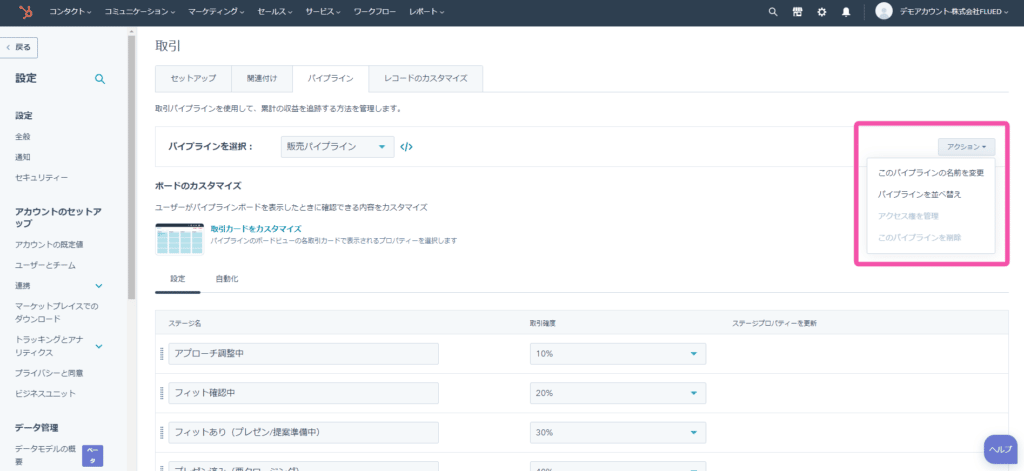The width and height of the screenshot is (1024, 471).
Task: Open the コミュニケーション menu
Action: click(x=140, y=12)
